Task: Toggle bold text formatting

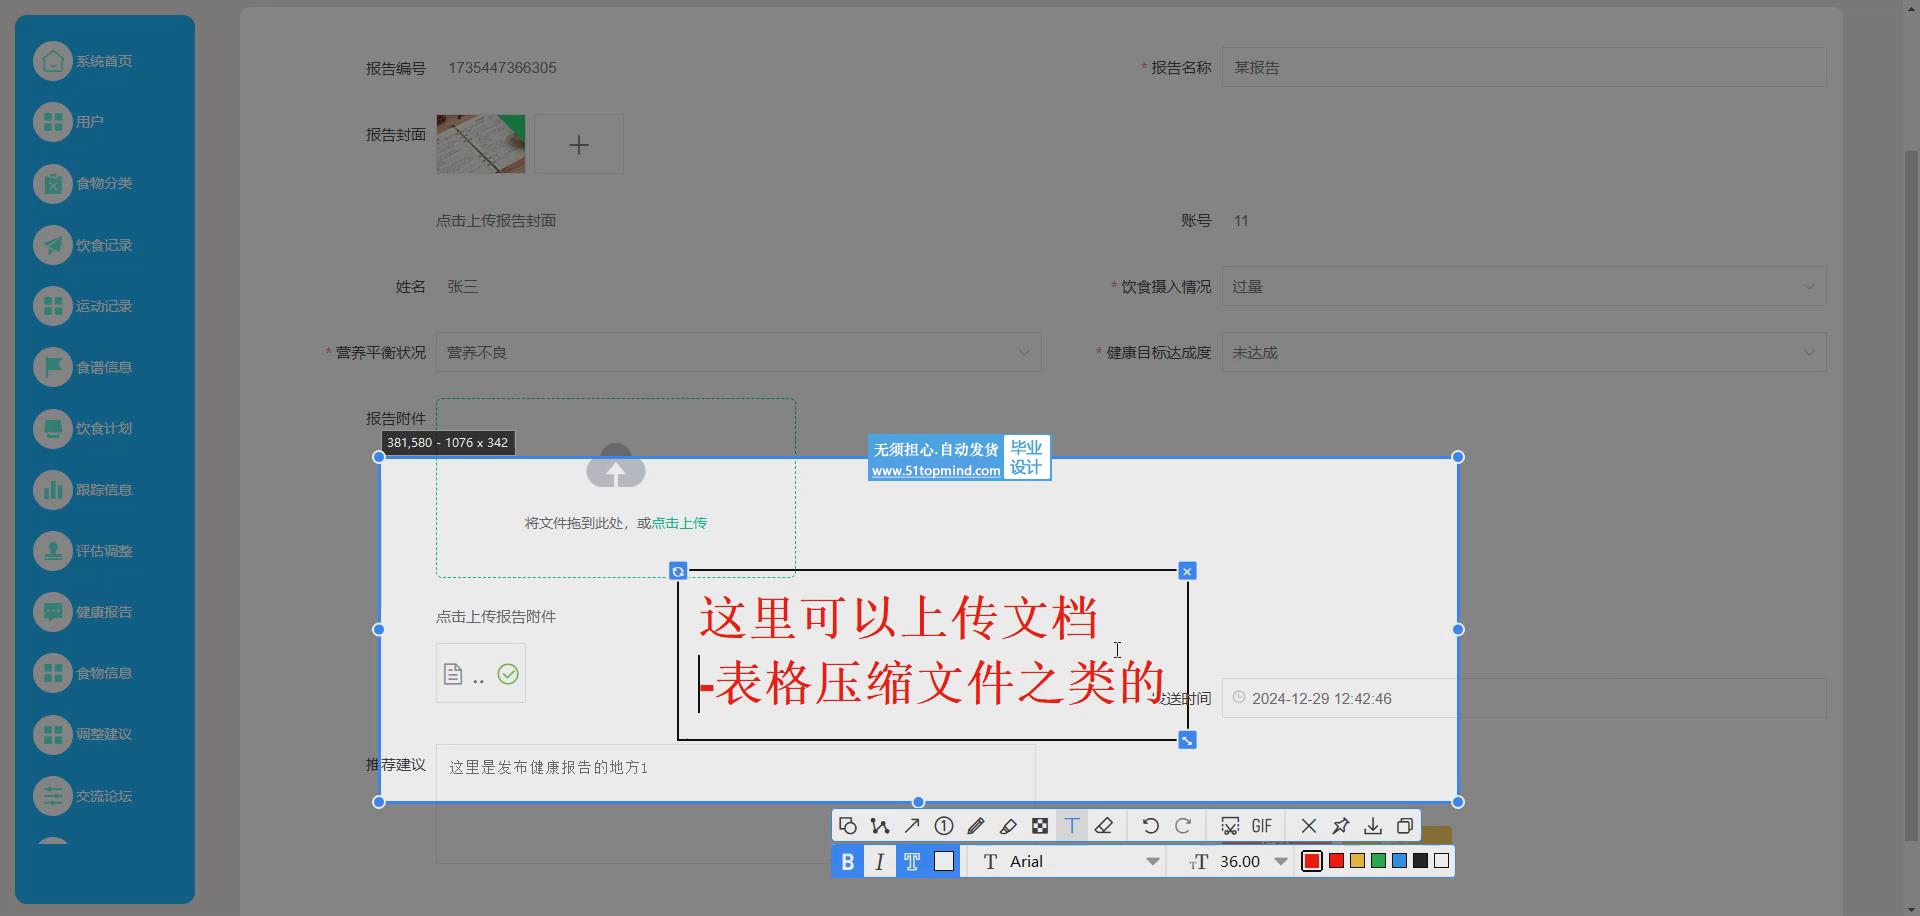Action: tap(848, 862)
